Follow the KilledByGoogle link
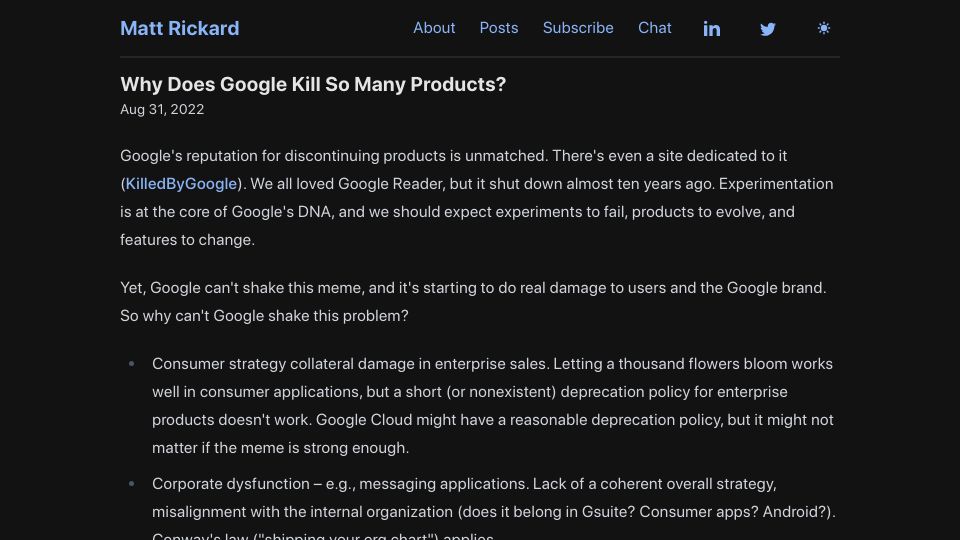 click(x=181, y=184)
